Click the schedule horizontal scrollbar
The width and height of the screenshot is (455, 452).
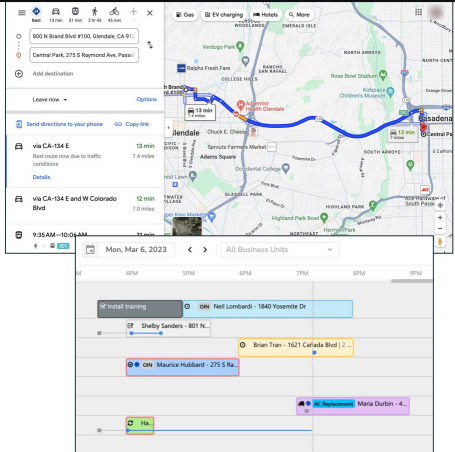(x=412, y=281)
